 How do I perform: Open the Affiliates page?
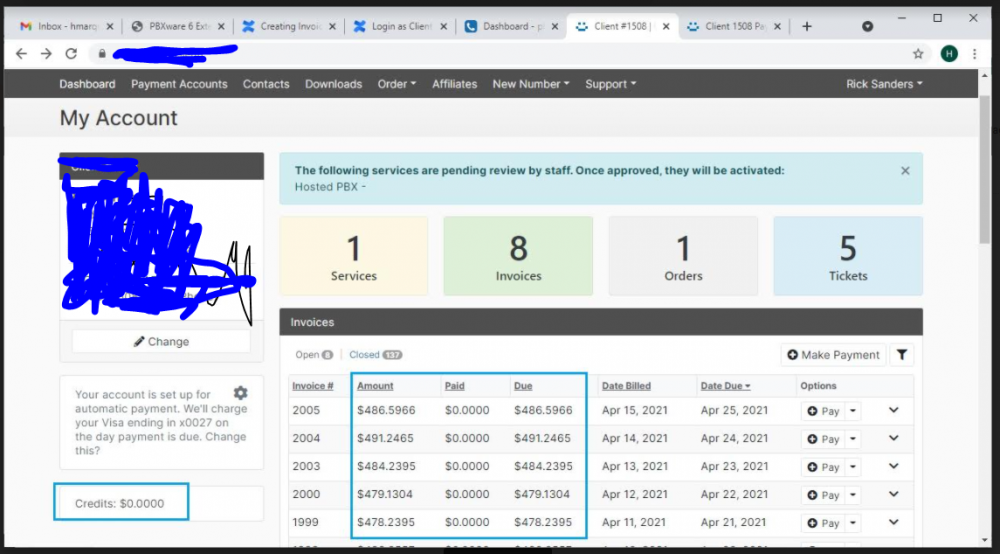(454, 84)
